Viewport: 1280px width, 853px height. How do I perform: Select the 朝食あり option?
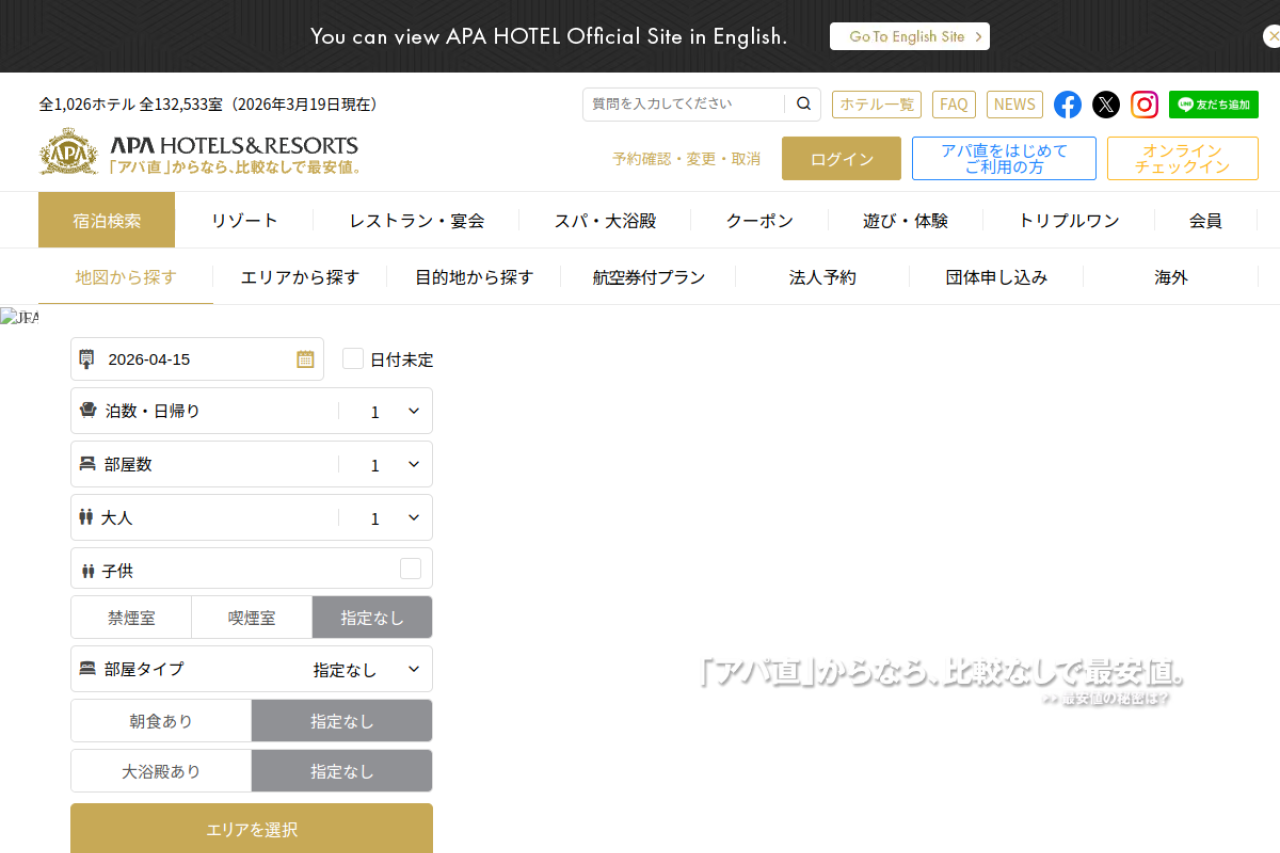click(161, 721)
